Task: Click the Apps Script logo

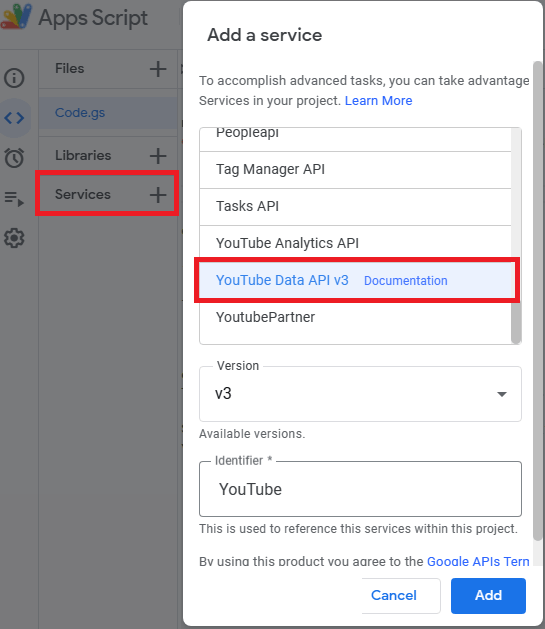Action: tap(16, 17)
